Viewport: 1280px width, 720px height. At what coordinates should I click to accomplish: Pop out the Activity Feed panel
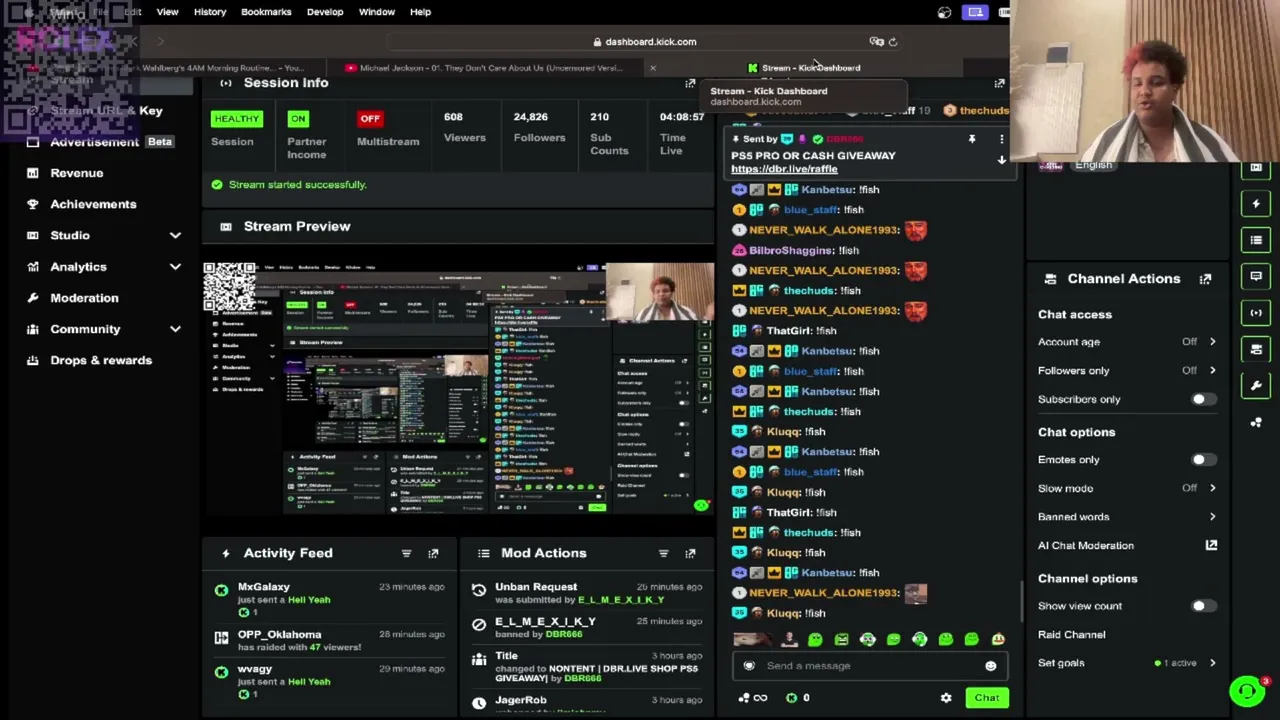pos(433,553)
